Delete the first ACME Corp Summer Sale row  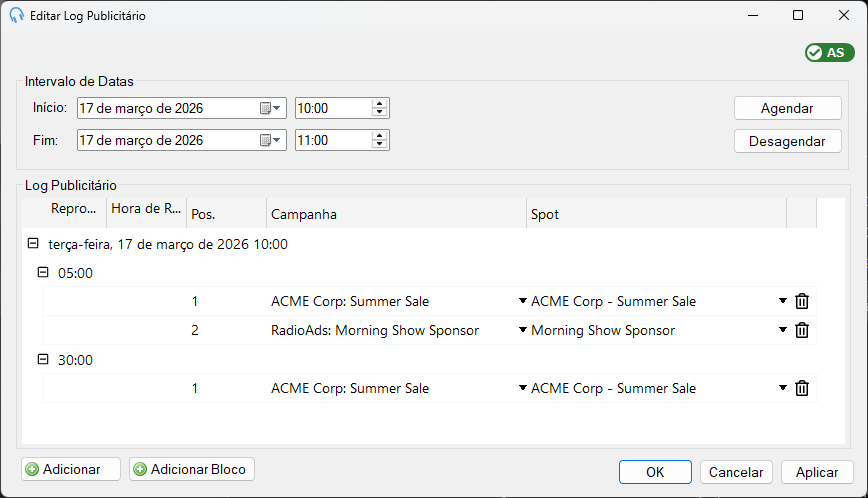[802, 301]
